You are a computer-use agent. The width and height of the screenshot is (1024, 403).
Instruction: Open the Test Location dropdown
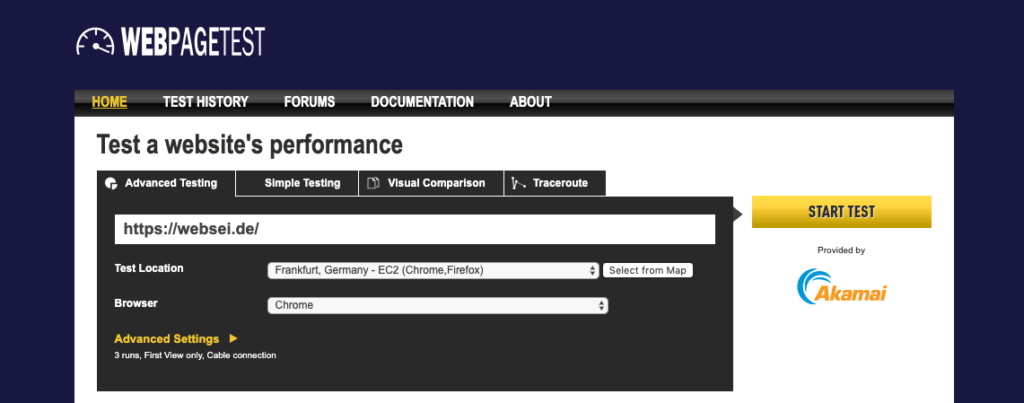point(433,270)
